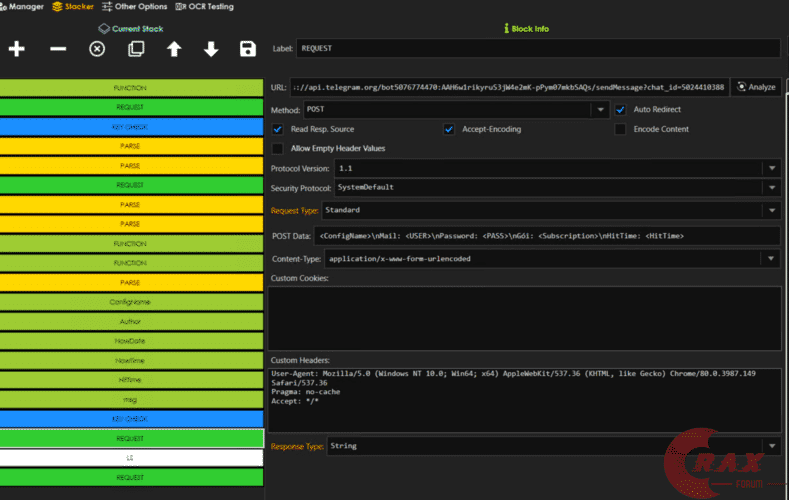The width and height of the screenshot is (789, 500).
Task: Toggle the Auto Redirect checkbox
Action: click(620, 110)
